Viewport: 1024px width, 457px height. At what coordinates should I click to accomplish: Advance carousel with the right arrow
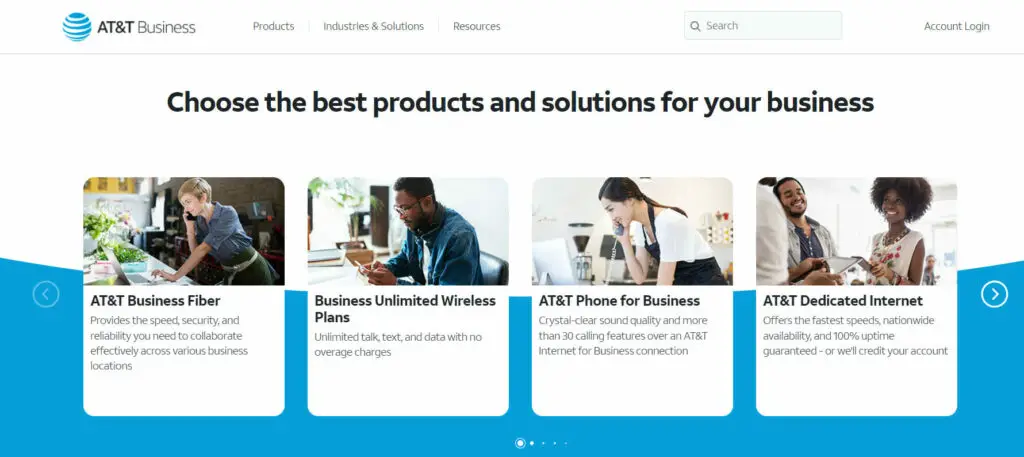point(994,294)
